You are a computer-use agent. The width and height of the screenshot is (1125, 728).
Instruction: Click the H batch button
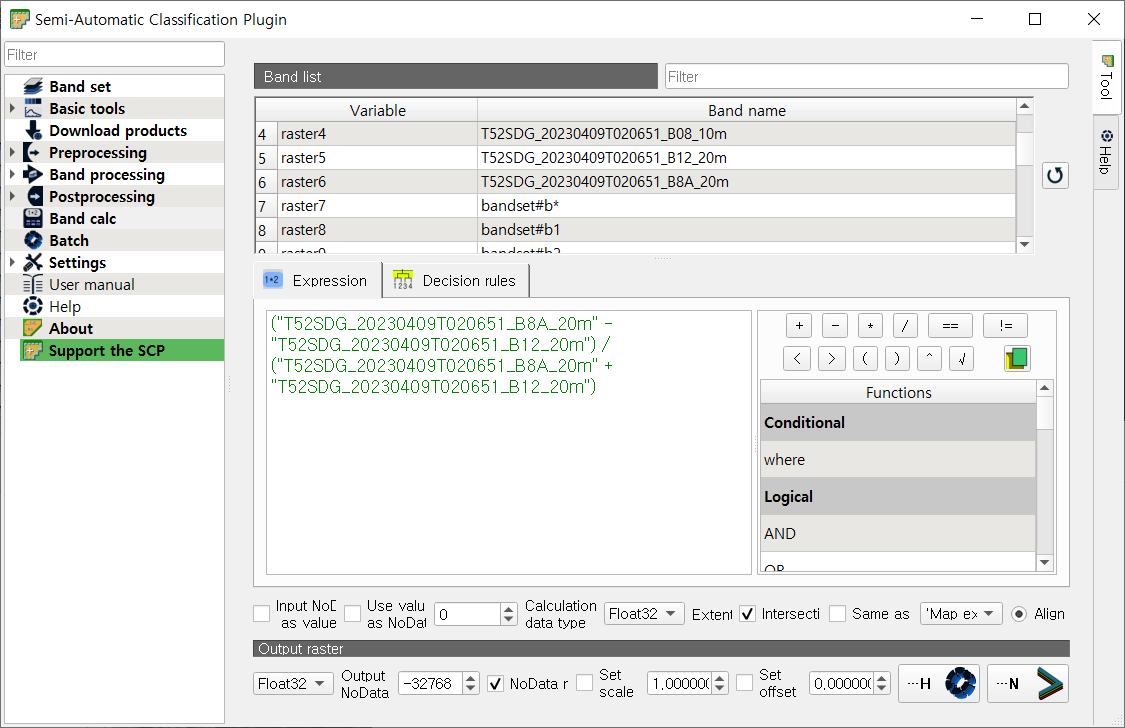[939, 684]
